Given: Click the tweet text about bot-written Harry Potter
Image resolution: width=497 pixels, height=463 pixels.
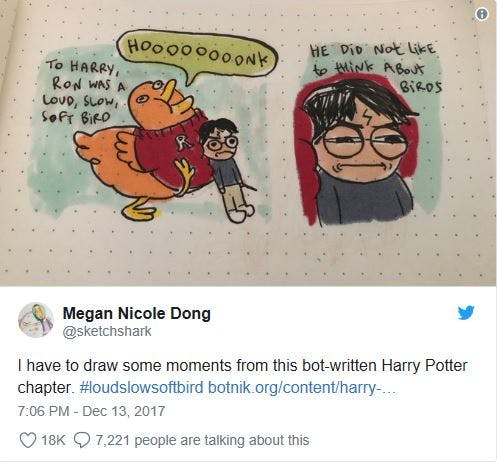Looking at the screenshot, I should point(242,376).
